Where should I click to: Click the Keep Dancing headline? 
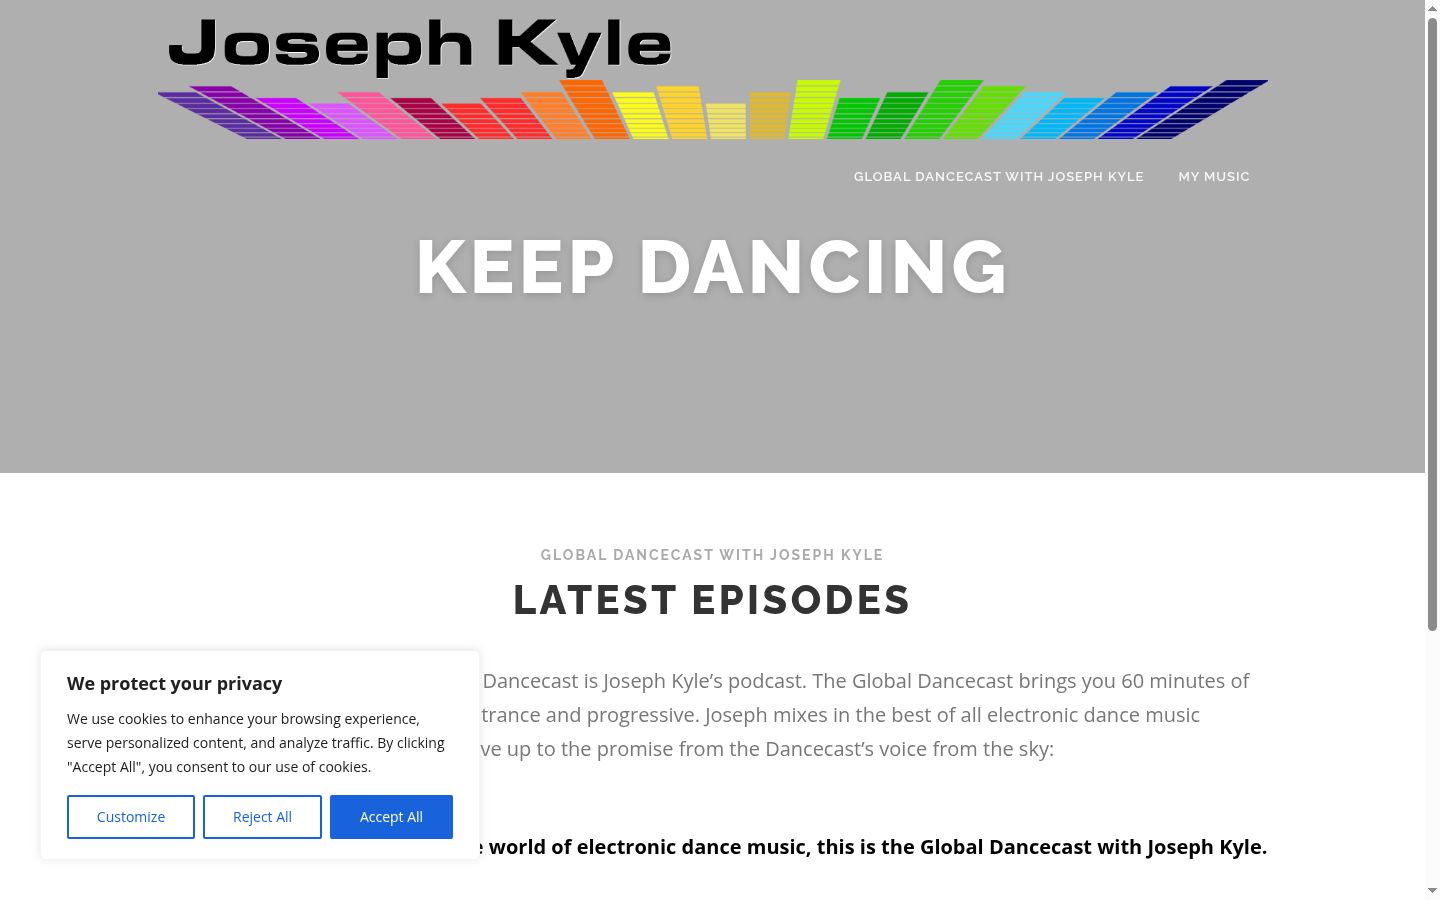click(712, 267)
